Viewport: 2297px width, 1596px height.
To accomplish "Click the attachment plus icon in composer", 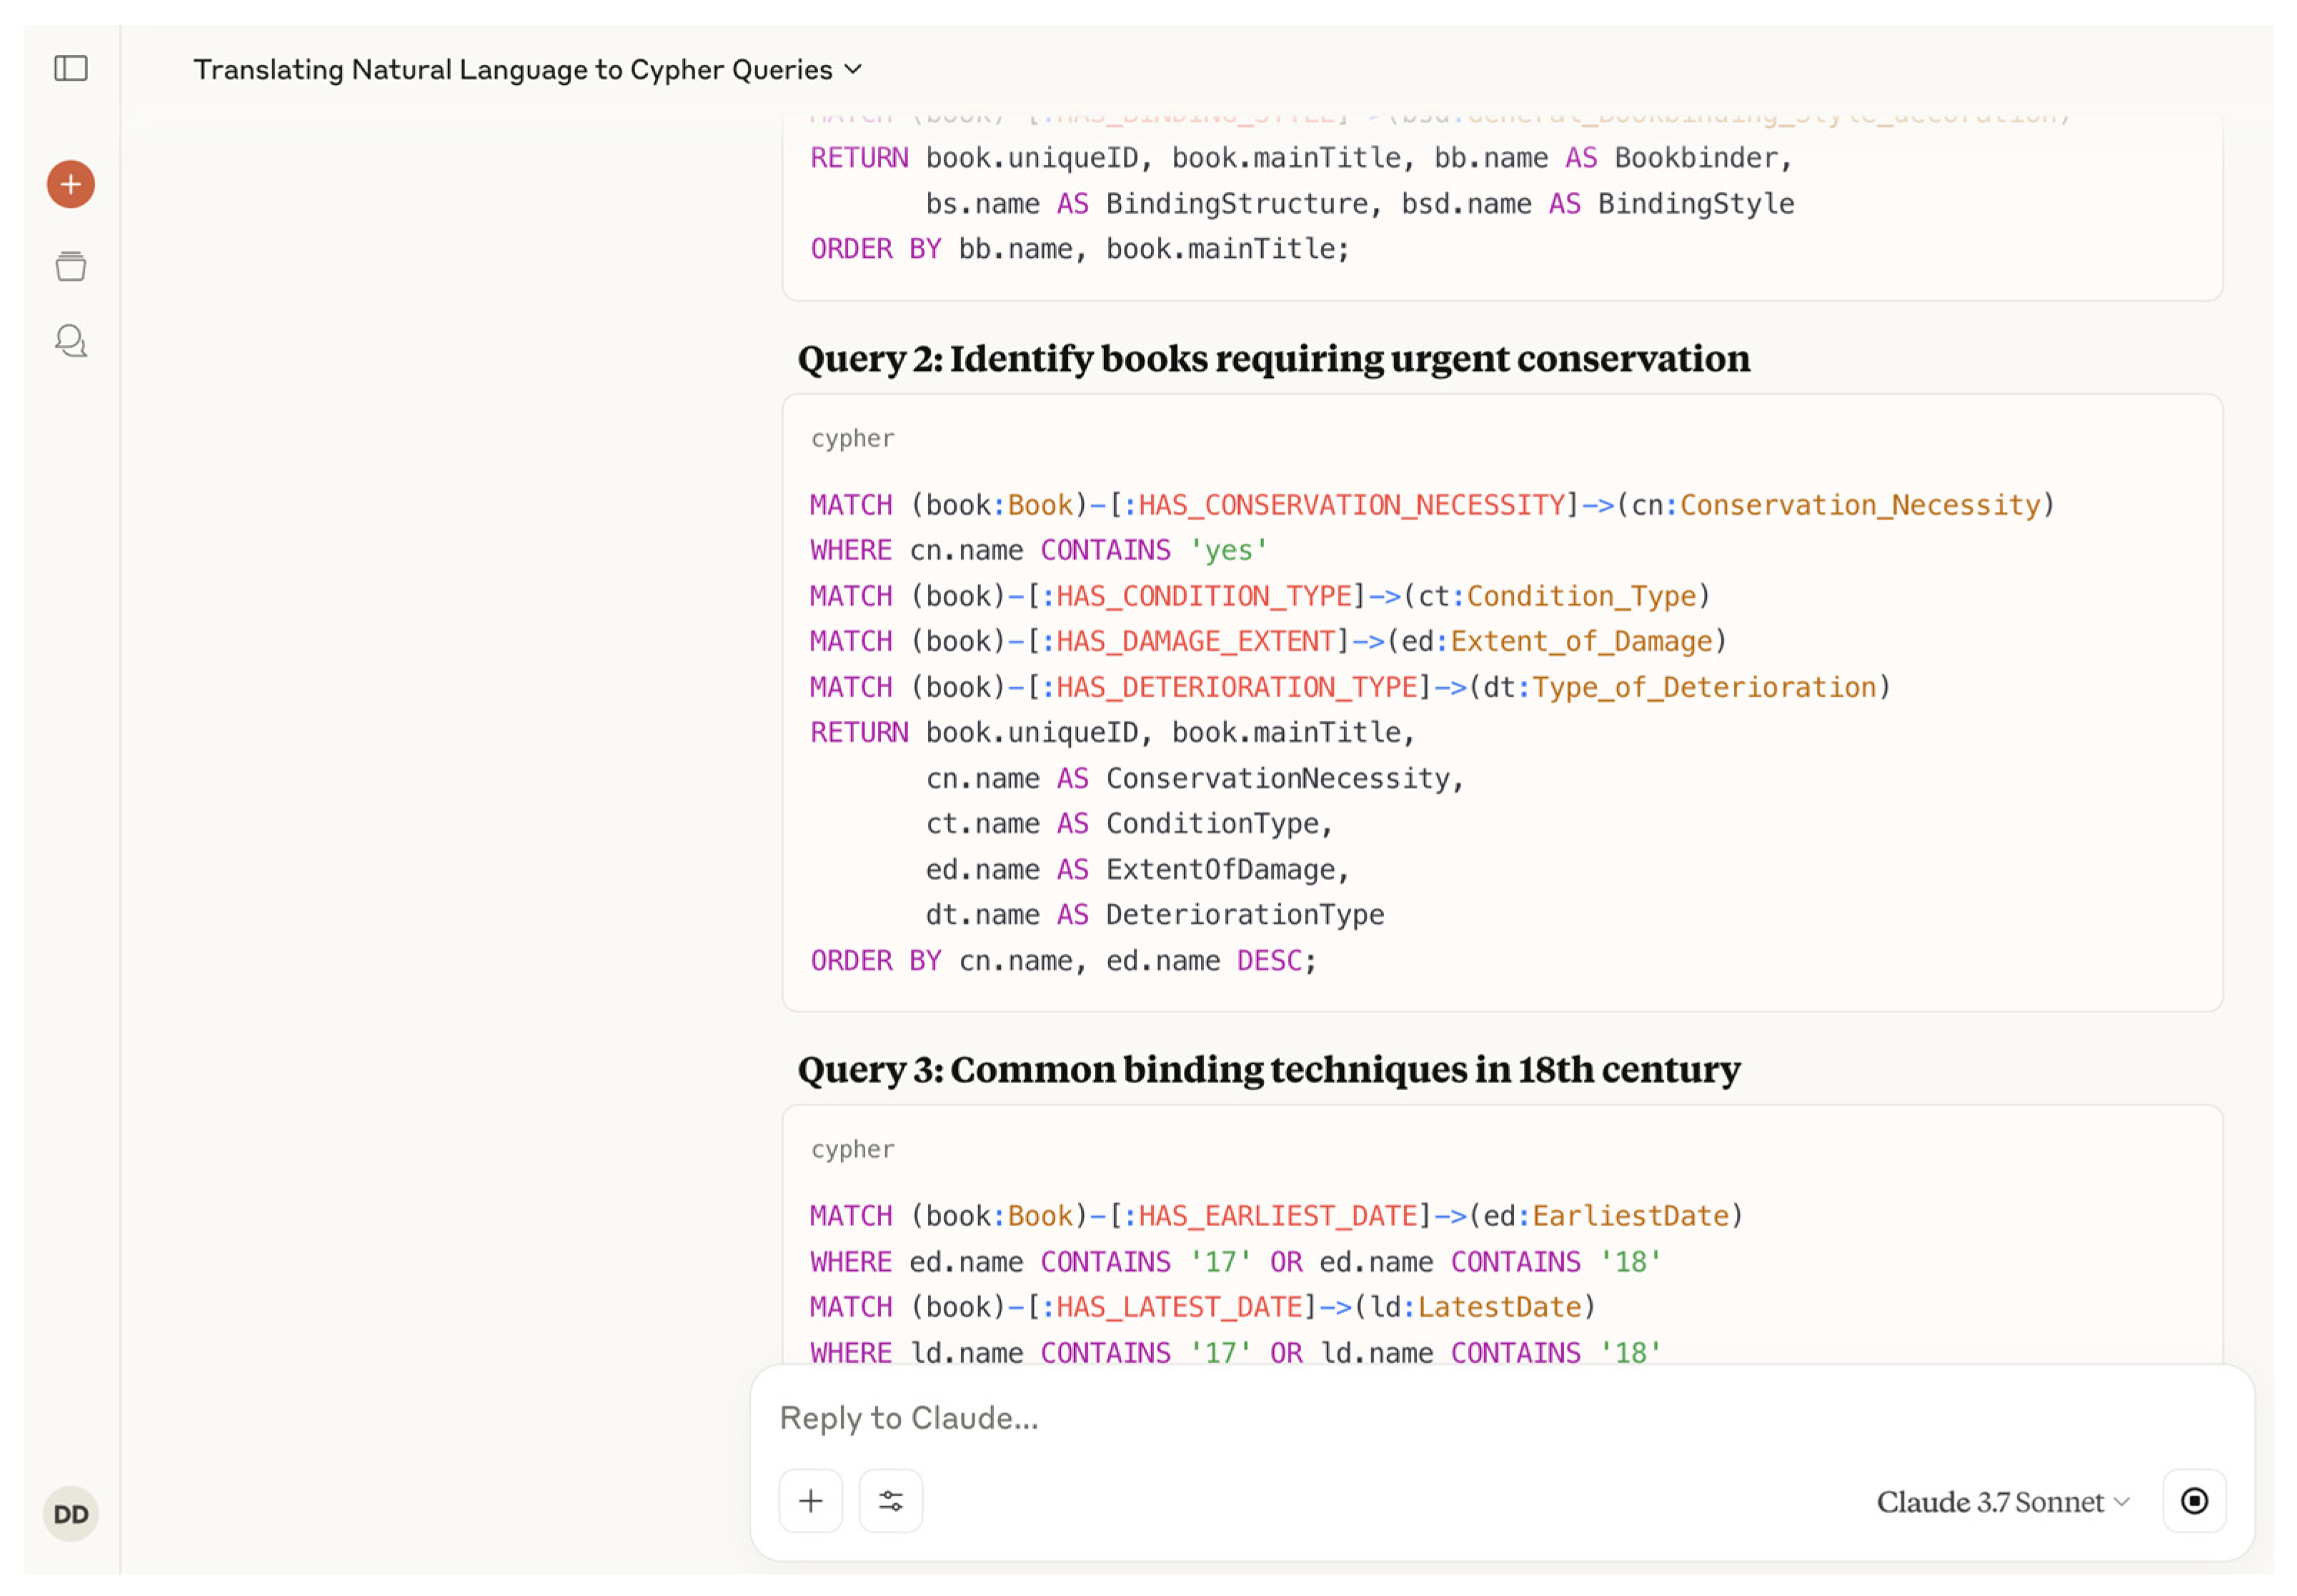I will click(810, 1501).
